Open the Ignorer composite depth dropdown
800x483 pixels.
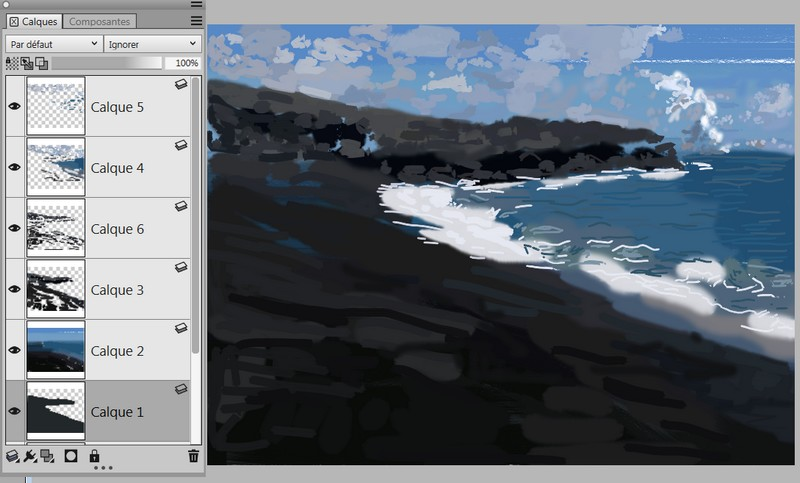[152, 44]
